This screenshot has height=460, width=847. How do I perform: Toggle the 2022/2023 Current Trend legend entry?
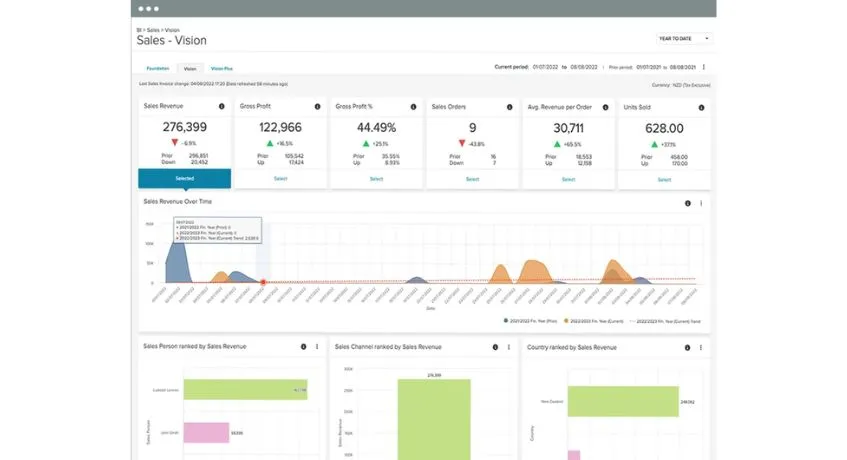[665, 321]
